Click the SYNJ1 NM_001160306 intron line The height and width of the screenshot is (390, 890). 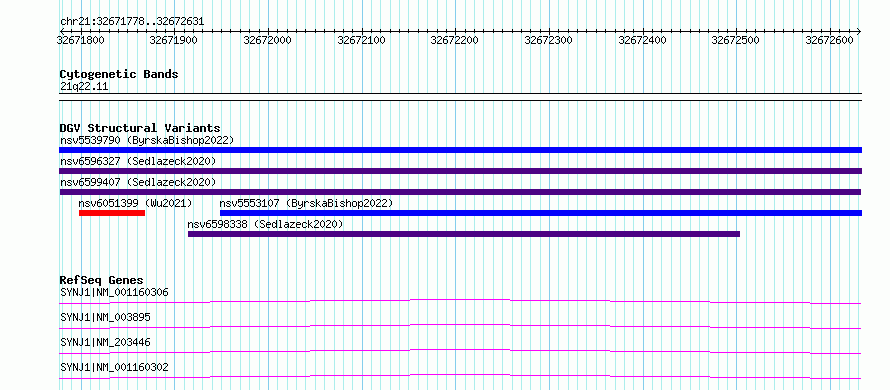[460, 301]
